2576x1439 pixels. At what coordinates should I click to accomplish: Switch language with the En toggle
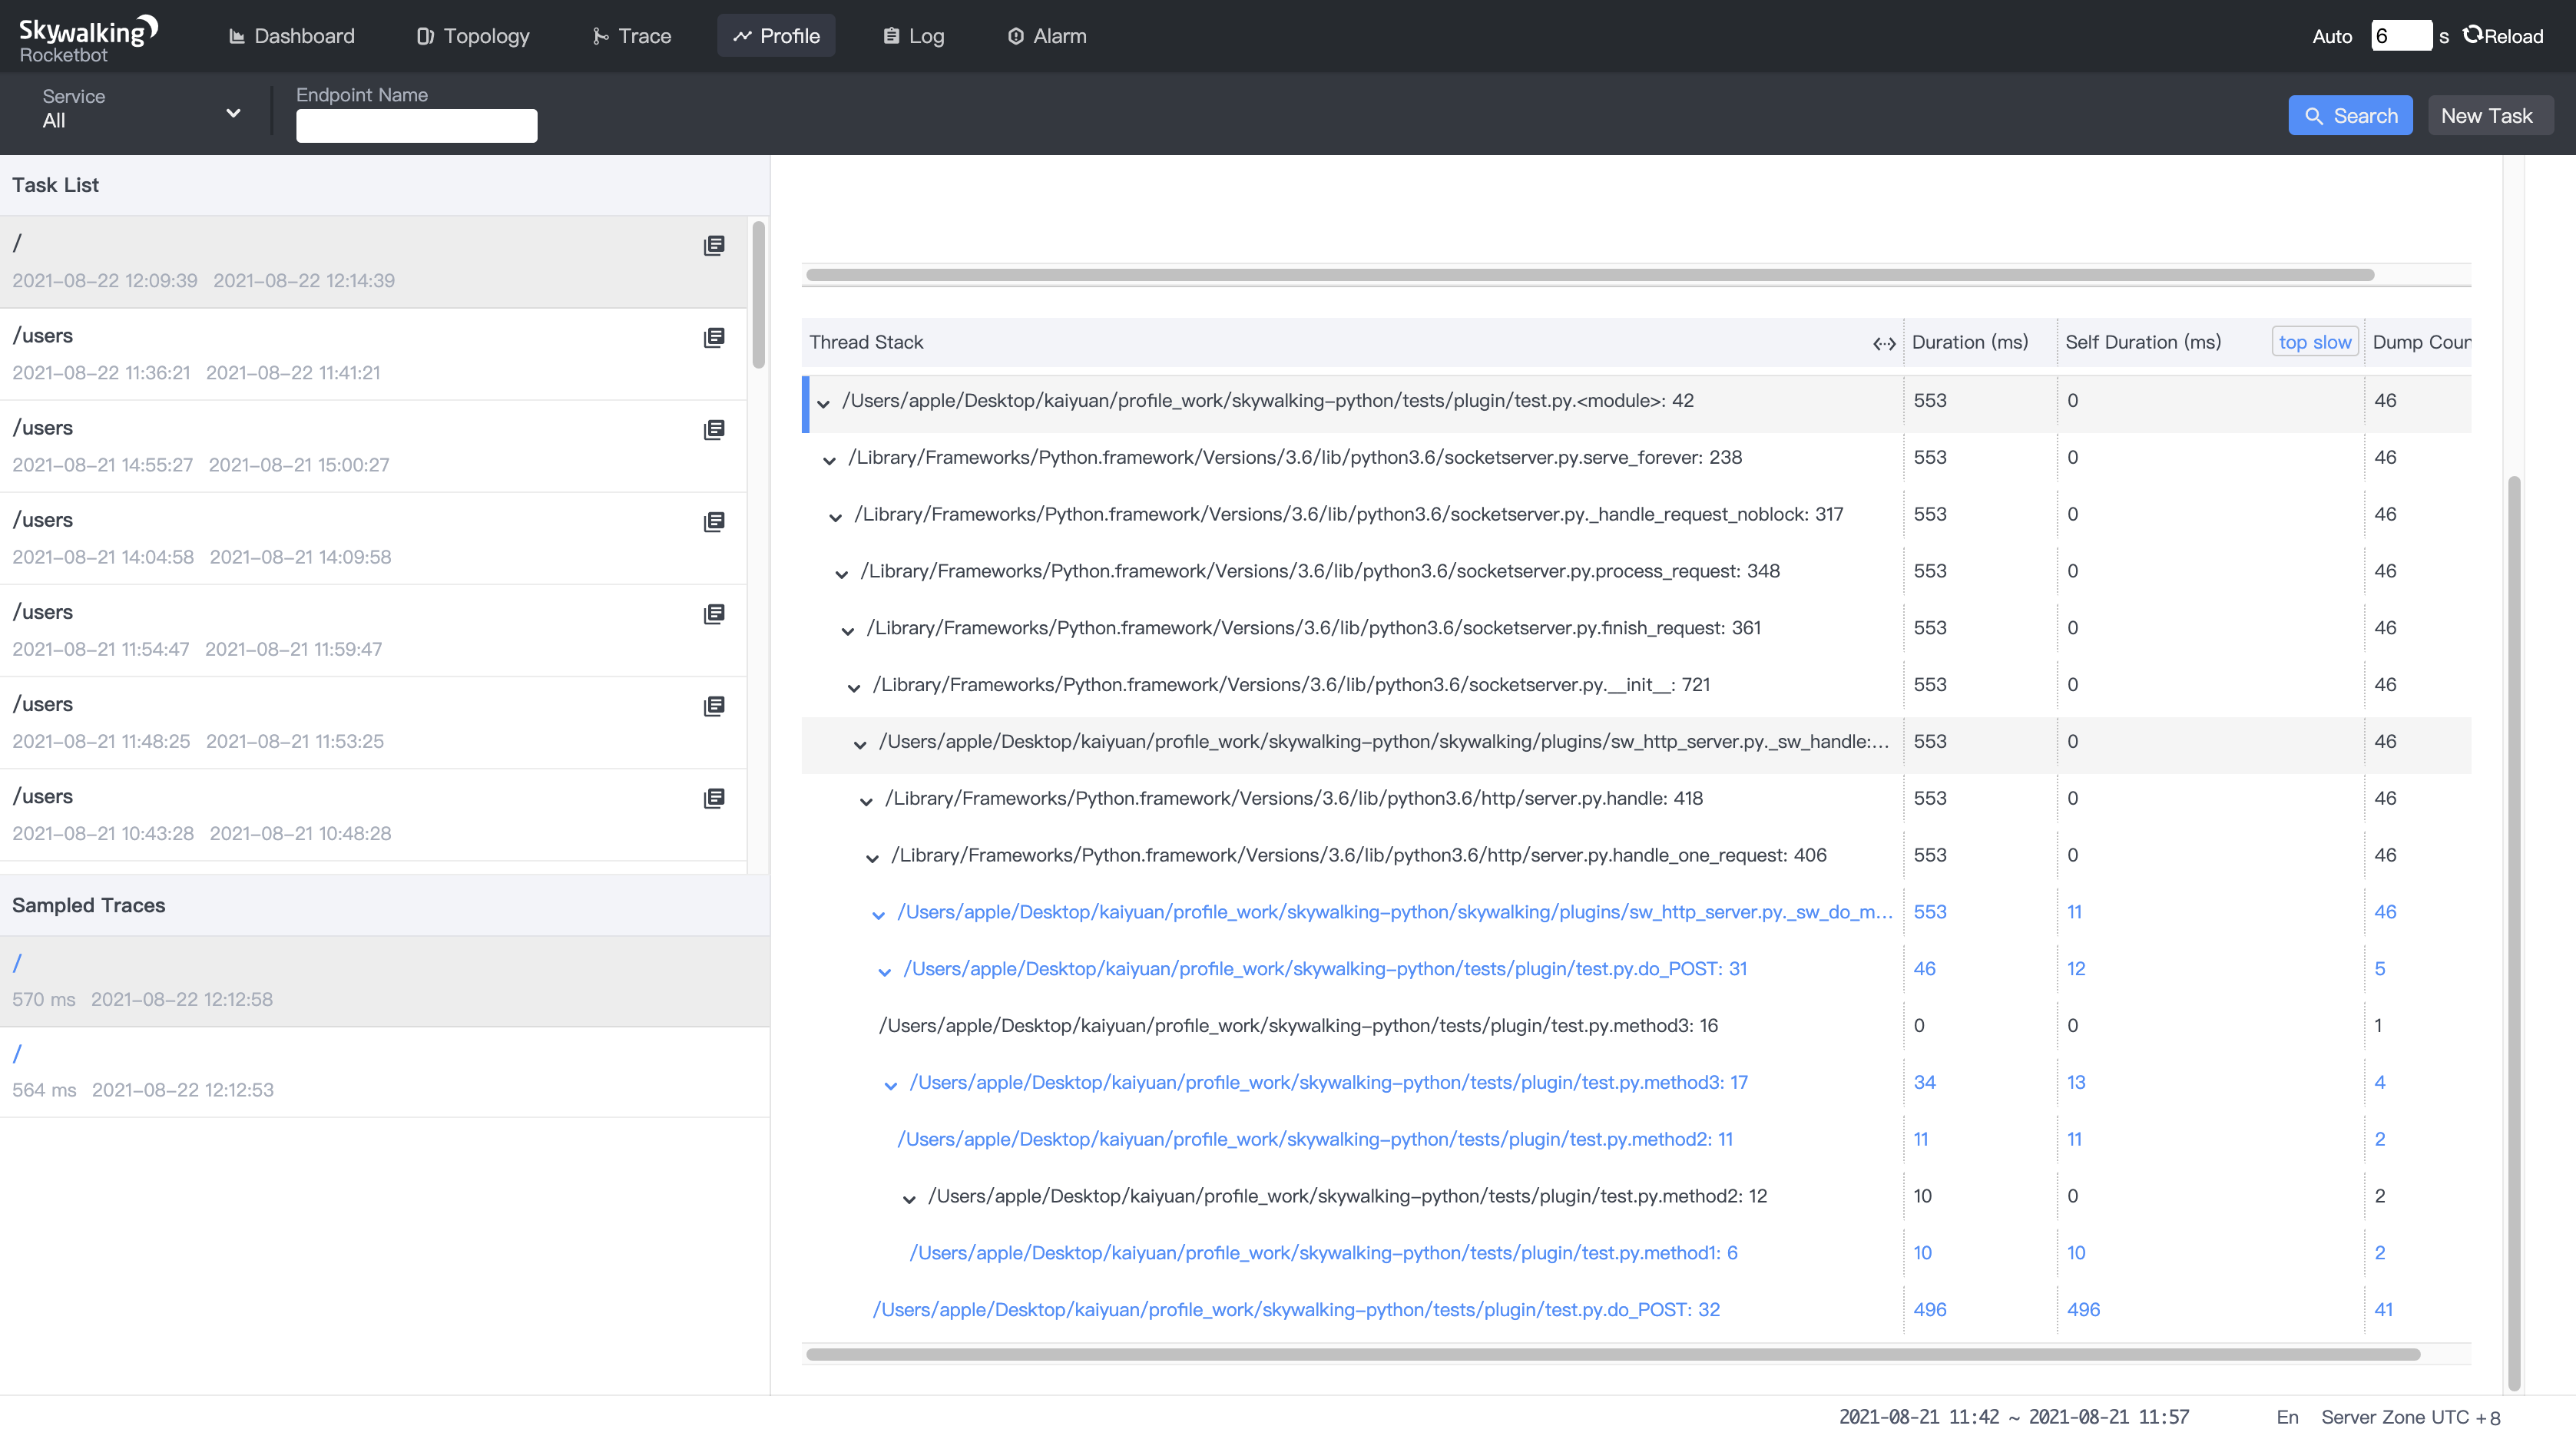(2287, 1417)
